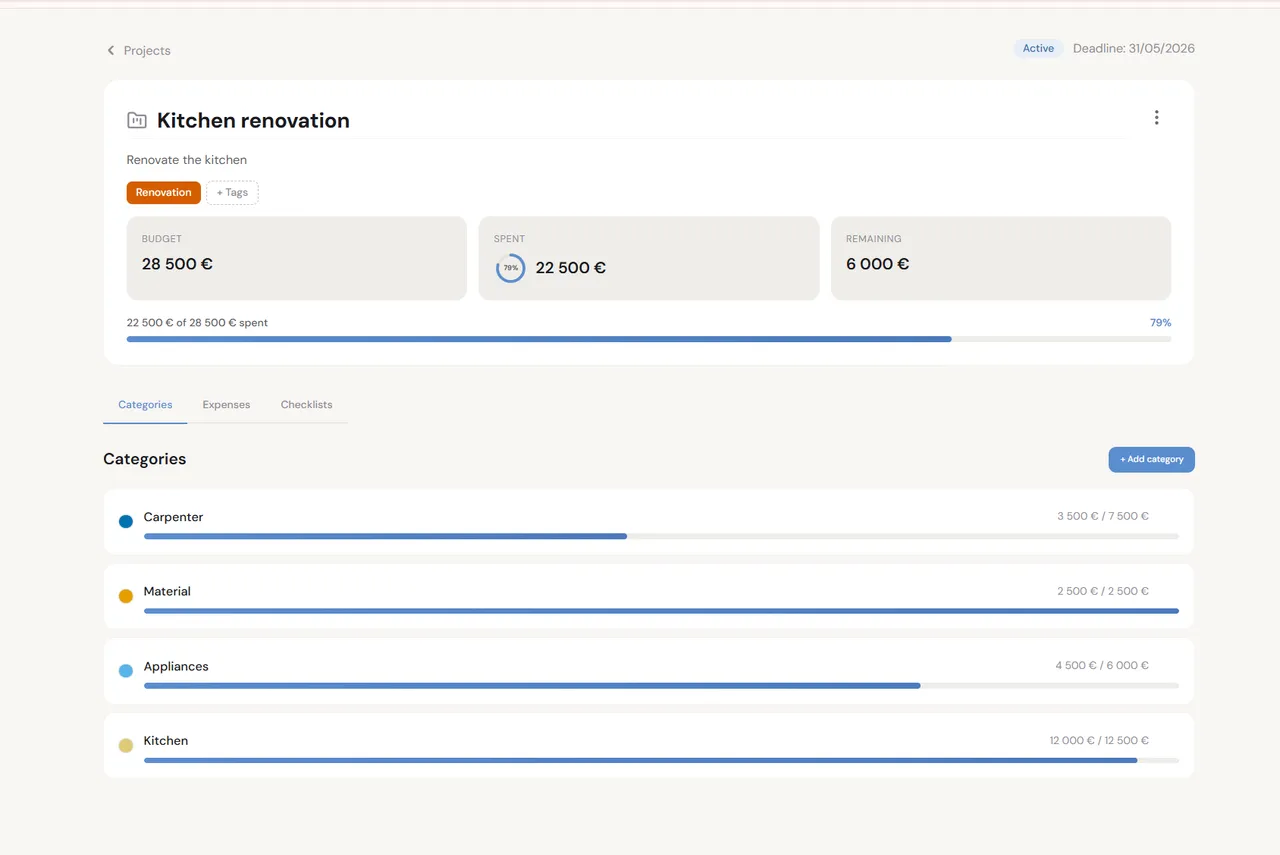
Task: Open the Spent 22 500 € card
Action: tap(649, 258)
